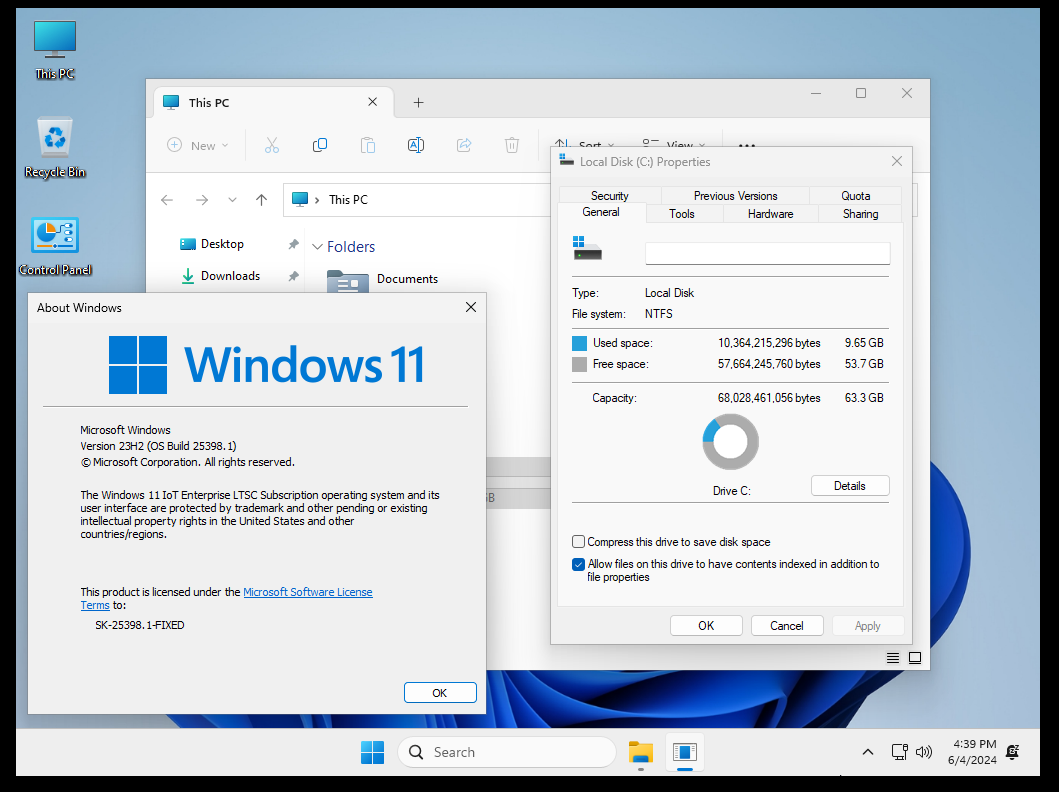Click the breadcrumb chevron before This PC
Image resolution: width=1059 pixels, height=792 pixels.
point(317,200)
